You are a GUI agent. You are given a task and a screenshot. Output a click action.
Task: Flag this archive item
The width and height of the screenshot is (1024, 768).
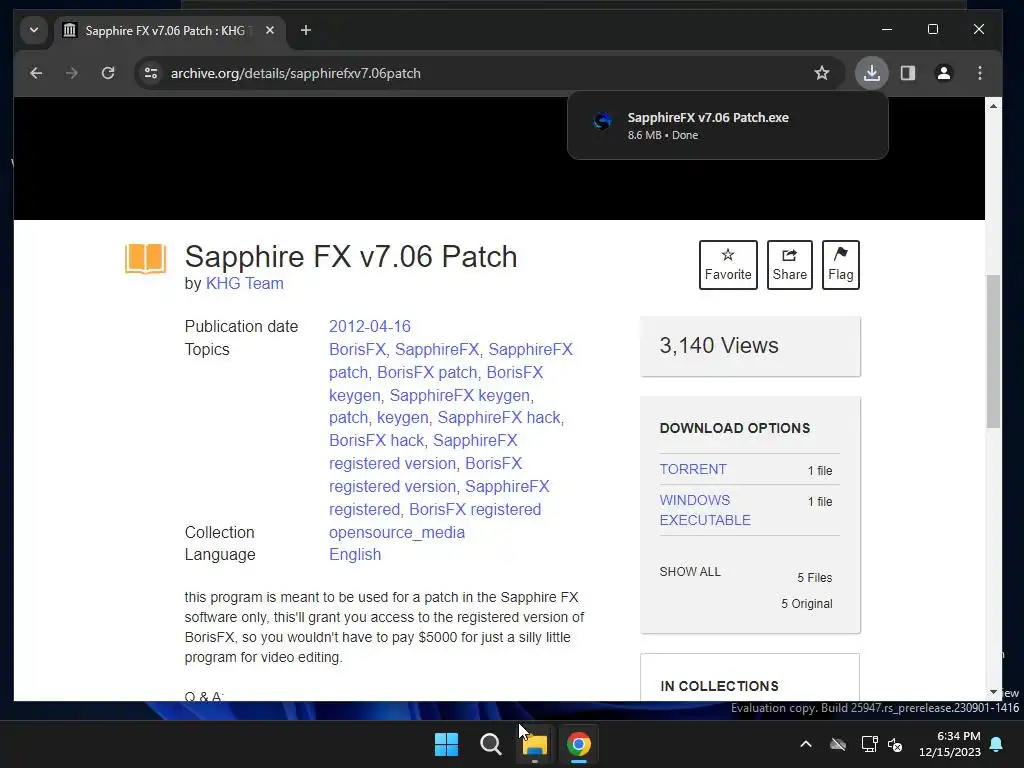coord(840,264)
